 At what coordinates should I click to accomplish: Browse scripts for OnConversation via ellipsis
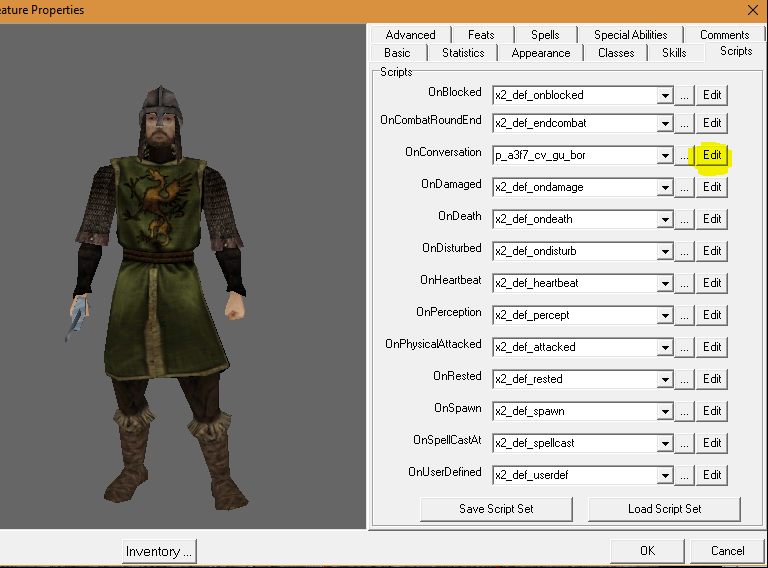click(684, 155)
